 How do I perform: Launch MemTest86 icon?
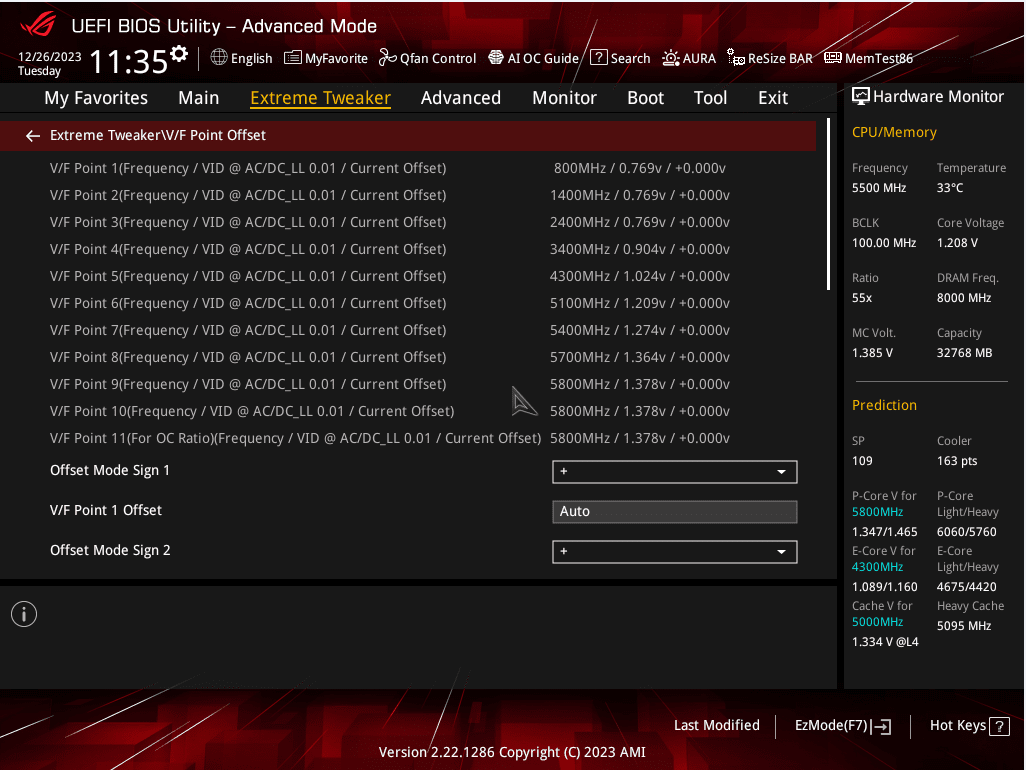pos(832,58)
